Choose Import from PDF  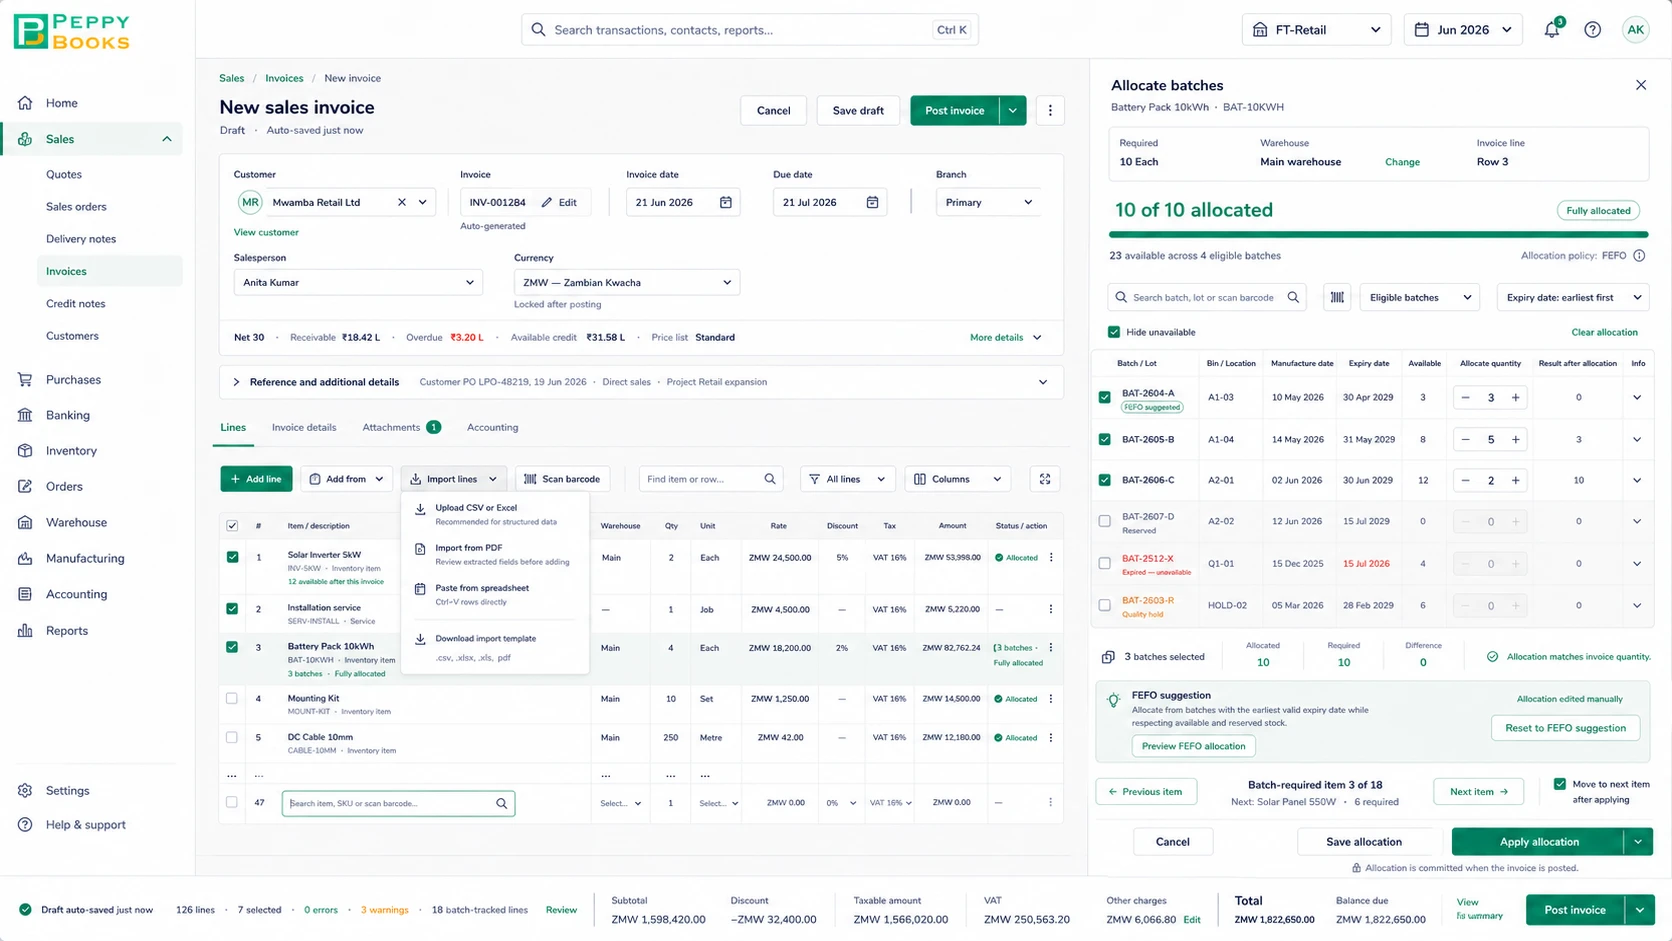coord(495,554)
